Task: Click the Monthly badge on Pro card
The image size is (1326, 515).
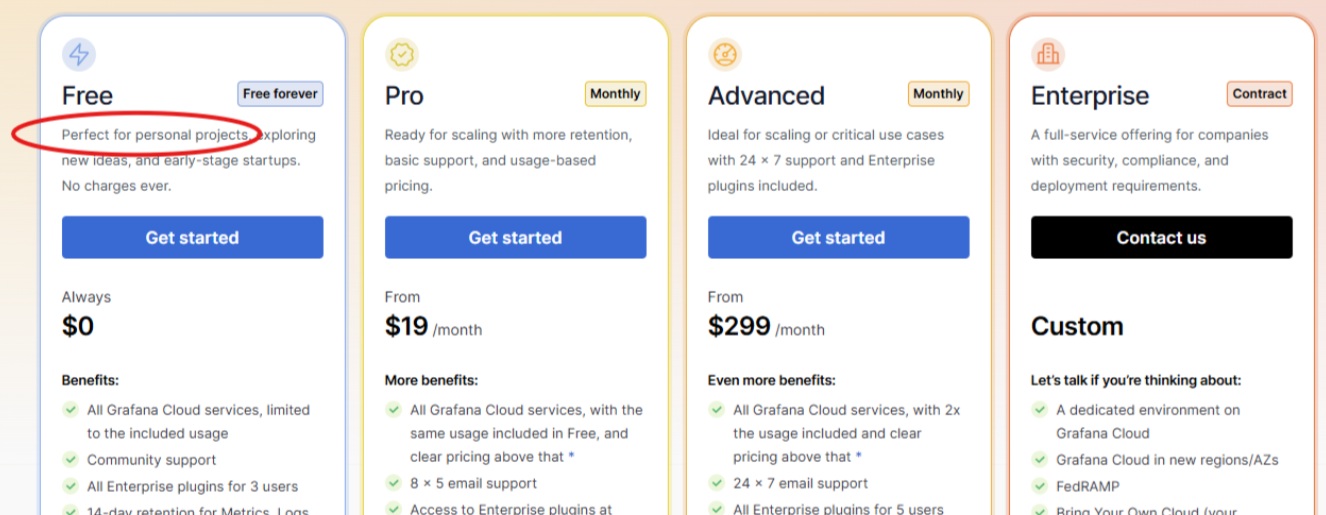Action: [x=615, y=94]
